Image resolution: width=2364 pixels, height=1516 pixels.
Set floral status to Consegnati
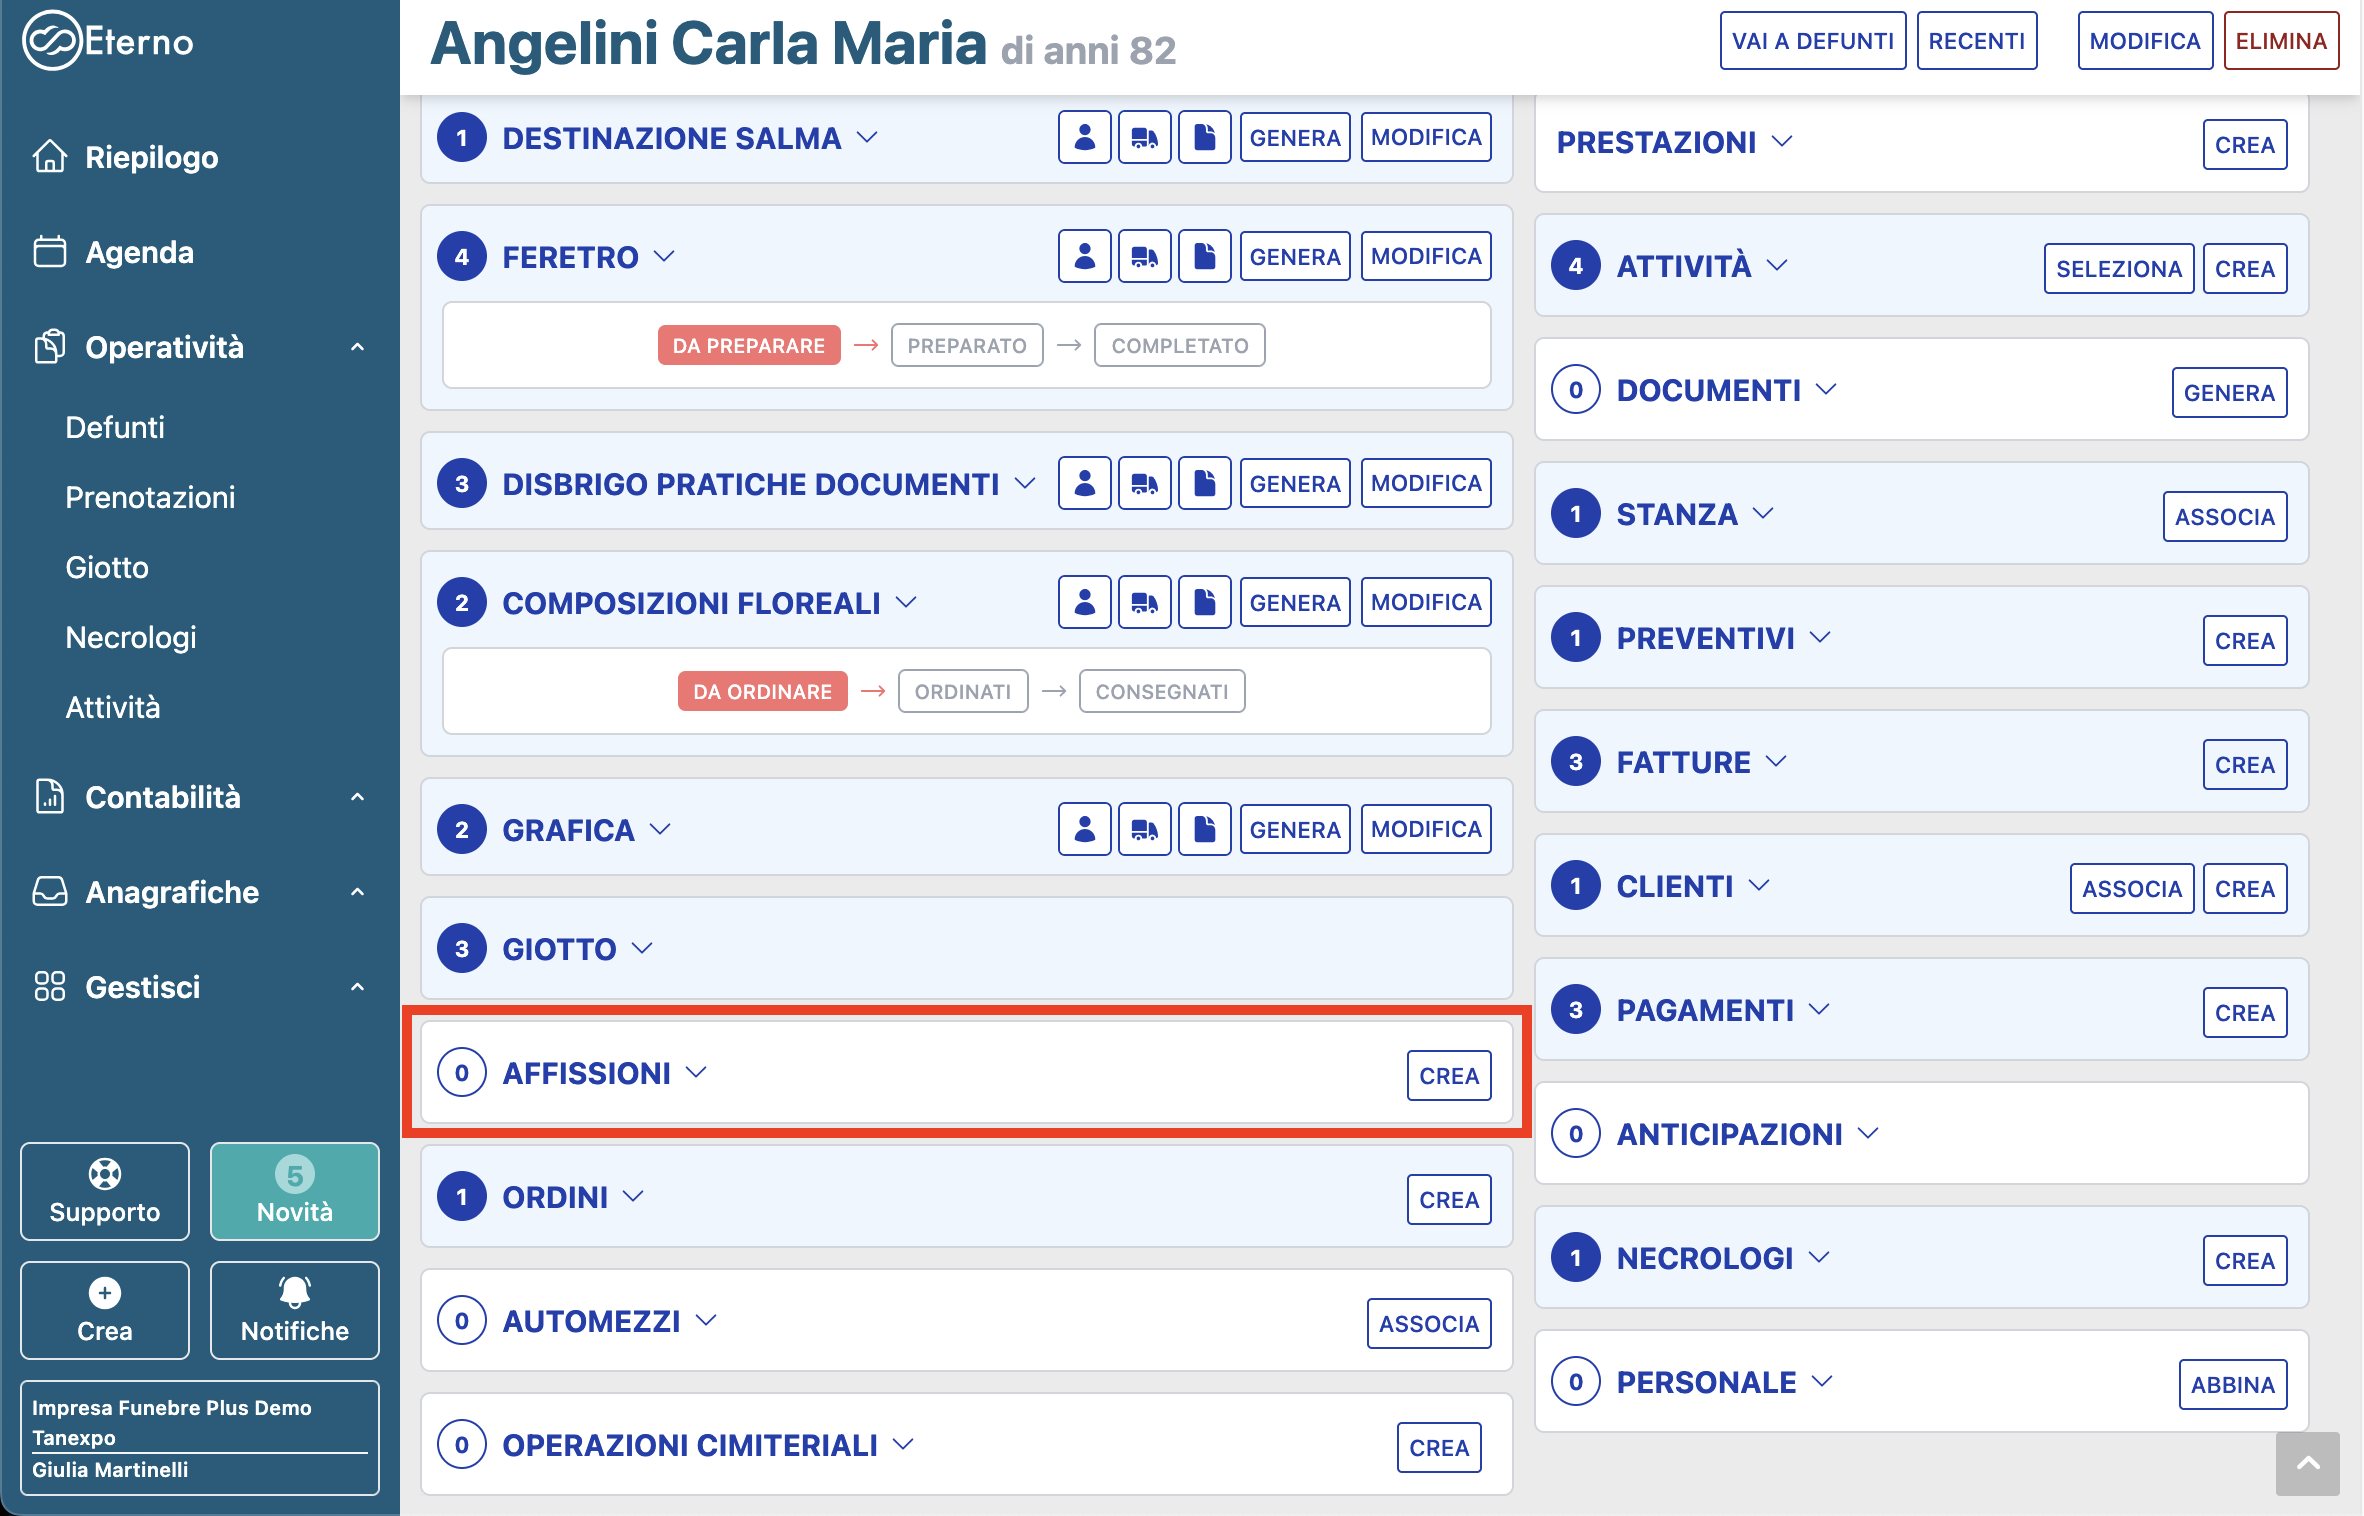1161,692
